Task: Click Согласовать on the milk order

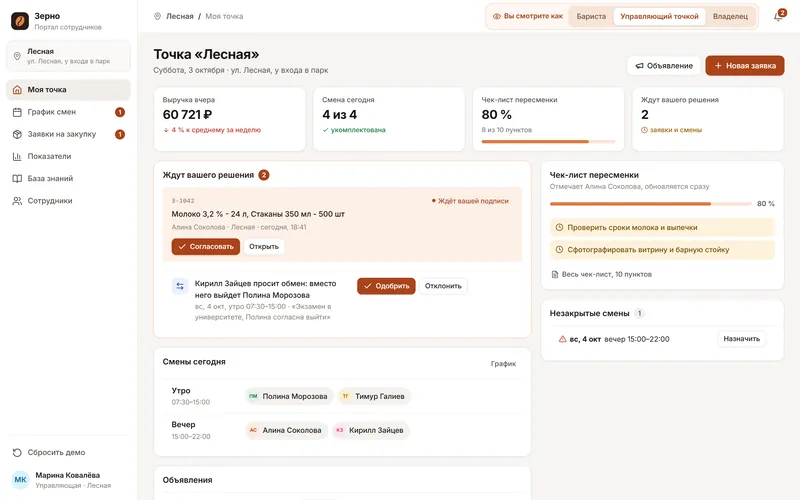Action: (x=206, y=246)
